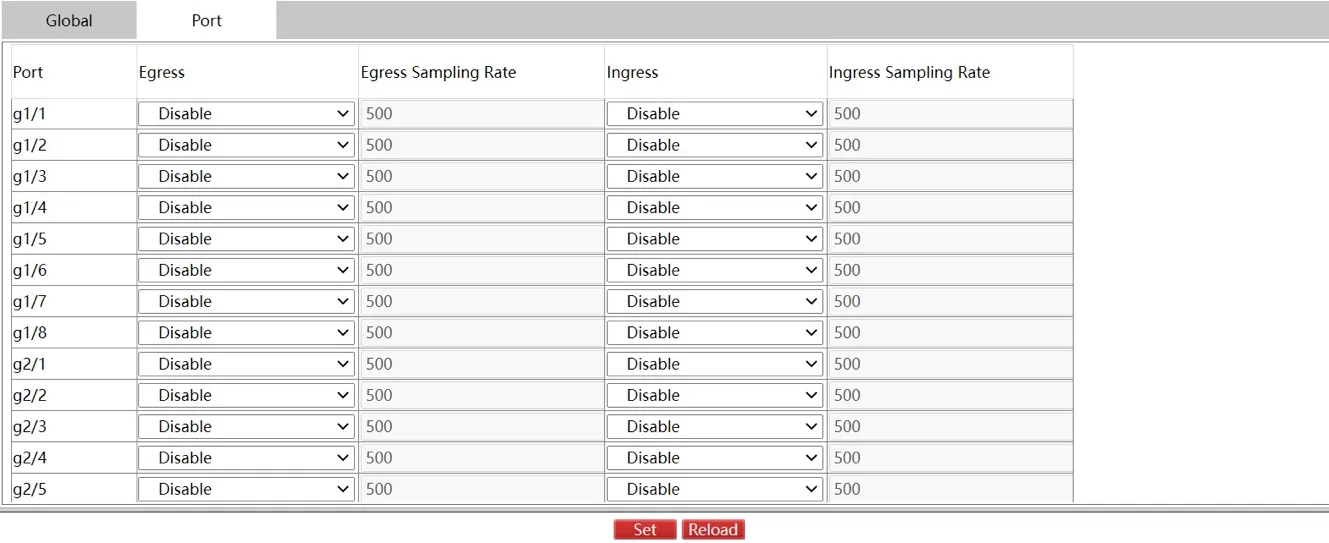Open the Egress dropdown for port g1/4
This screenshot has height=543, width=1329.
pyautogui.click(x=247, y=208)
